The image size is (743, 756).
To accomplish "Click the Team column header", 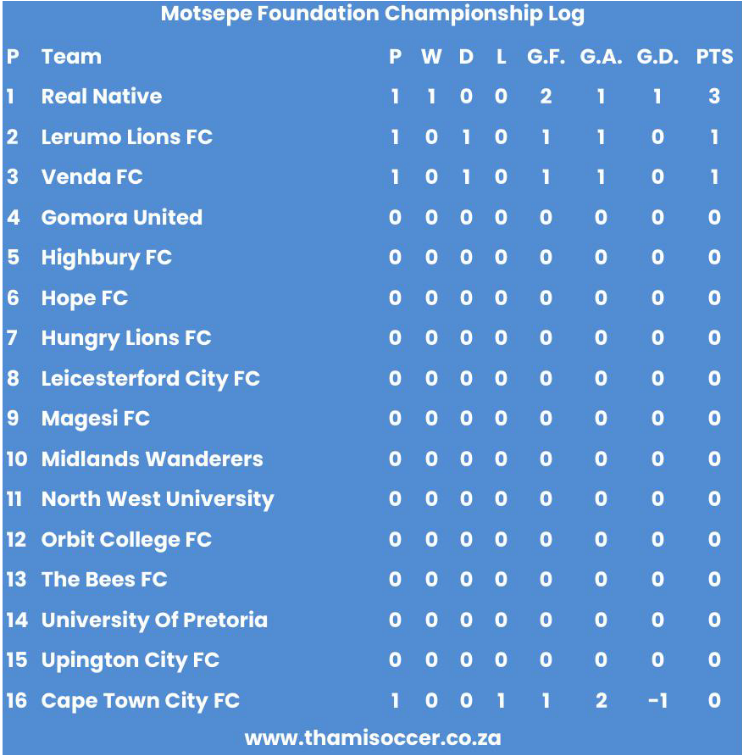I will [x=71, y=57].
